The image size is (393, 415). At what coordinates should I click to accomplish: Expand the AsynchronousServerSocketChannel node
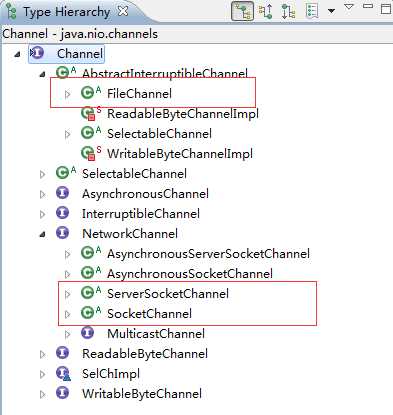click(67, 254)
